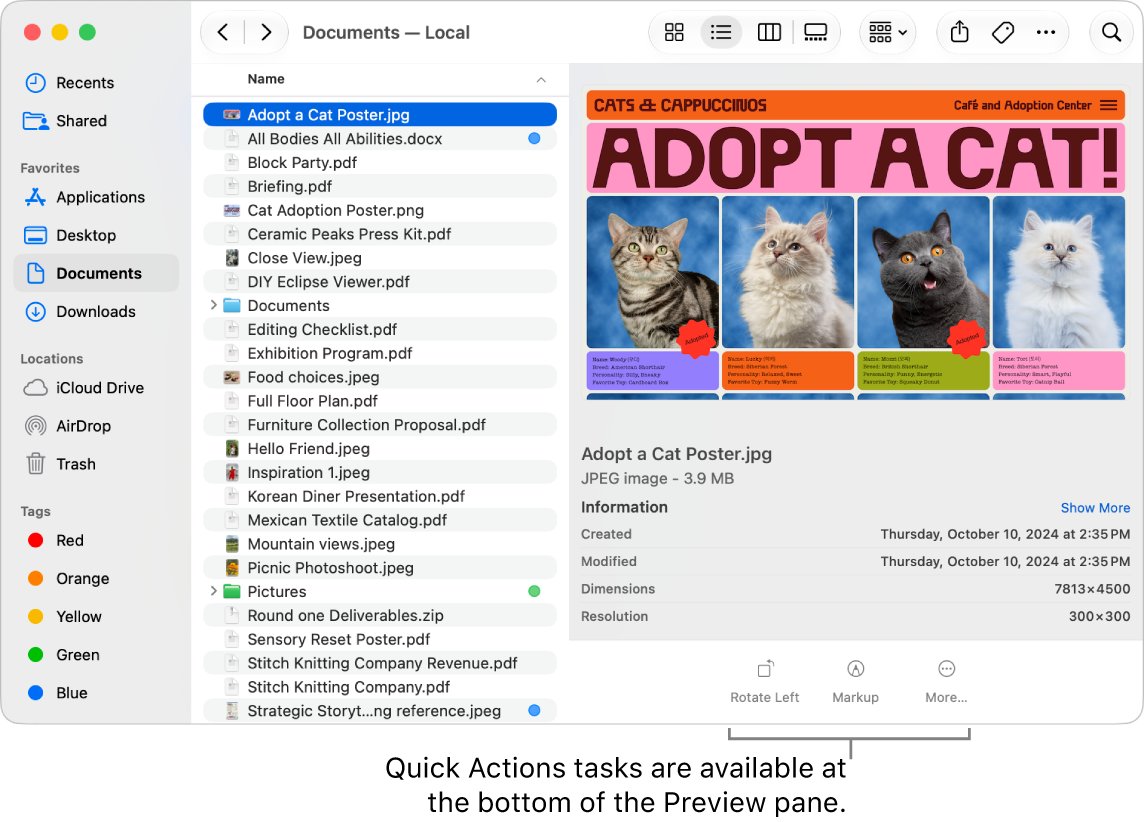Screen dimensions: 1144x822
Task: Toggle sort order chevron in Name column
Action: tap(541, 80)
